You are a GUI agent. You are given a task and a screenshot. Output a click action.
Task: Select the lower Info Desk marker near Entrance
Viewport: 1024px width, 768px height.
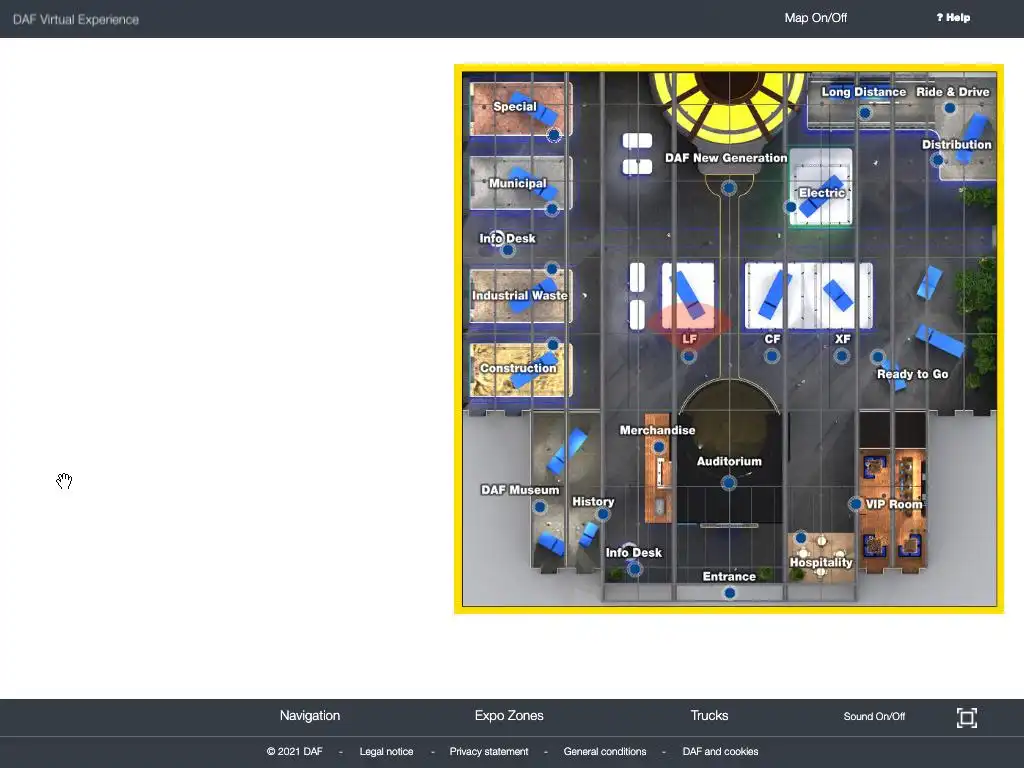point(634,569)
